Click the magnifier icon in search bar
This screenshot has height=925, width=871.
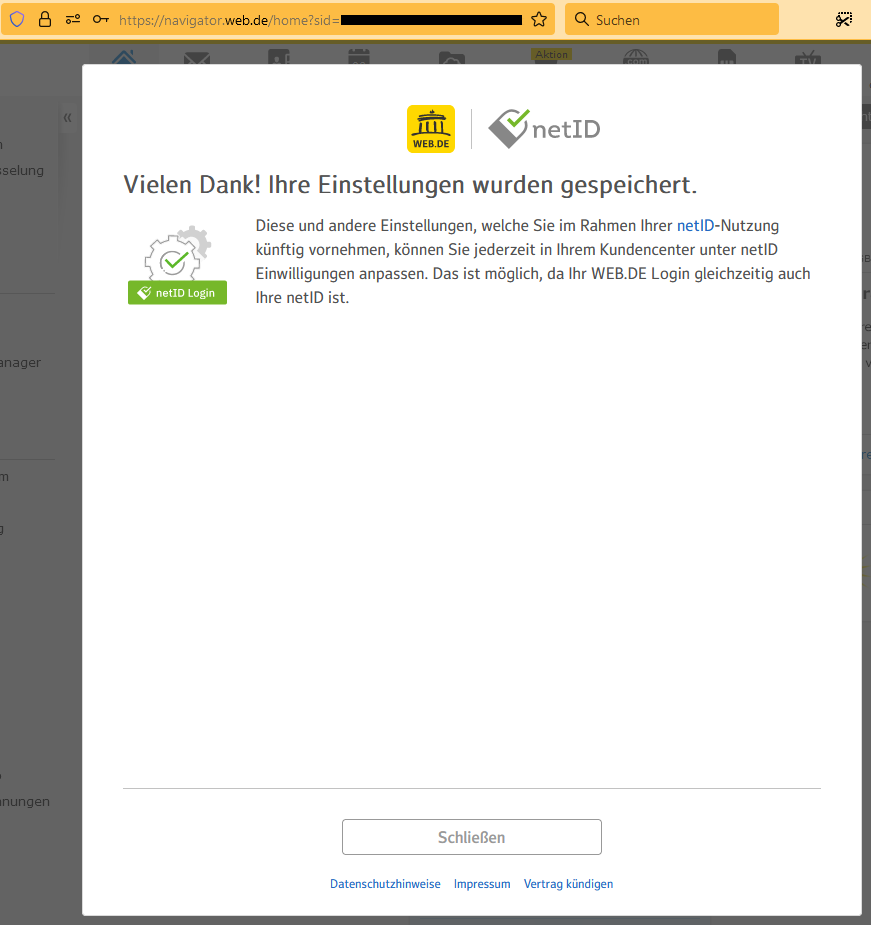[x=582, y=19]
